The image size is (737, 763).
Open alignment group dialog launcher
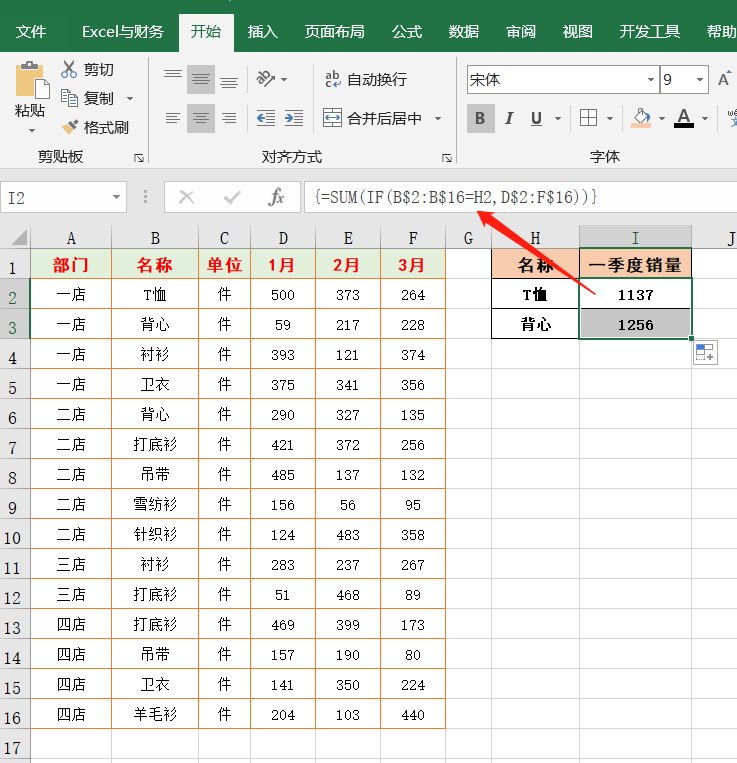447,158
